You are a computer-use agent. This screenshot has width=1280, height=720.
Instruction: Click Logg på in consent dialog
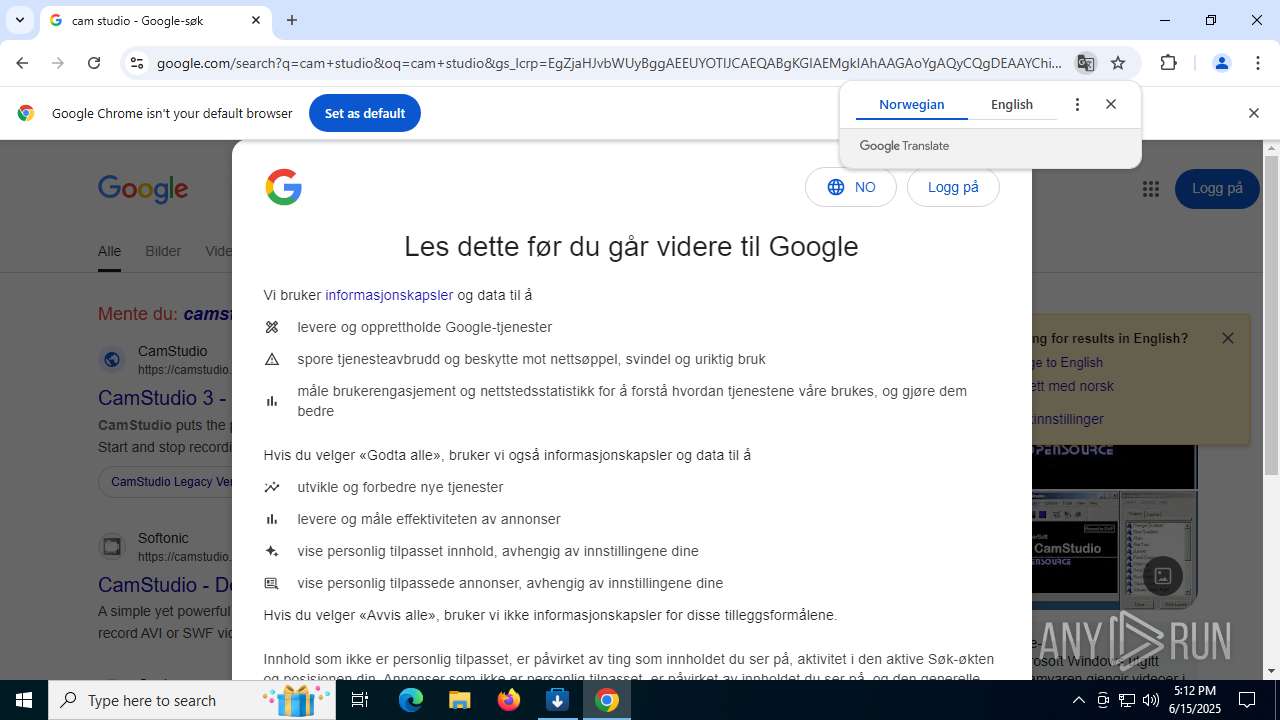click(953, 187)
